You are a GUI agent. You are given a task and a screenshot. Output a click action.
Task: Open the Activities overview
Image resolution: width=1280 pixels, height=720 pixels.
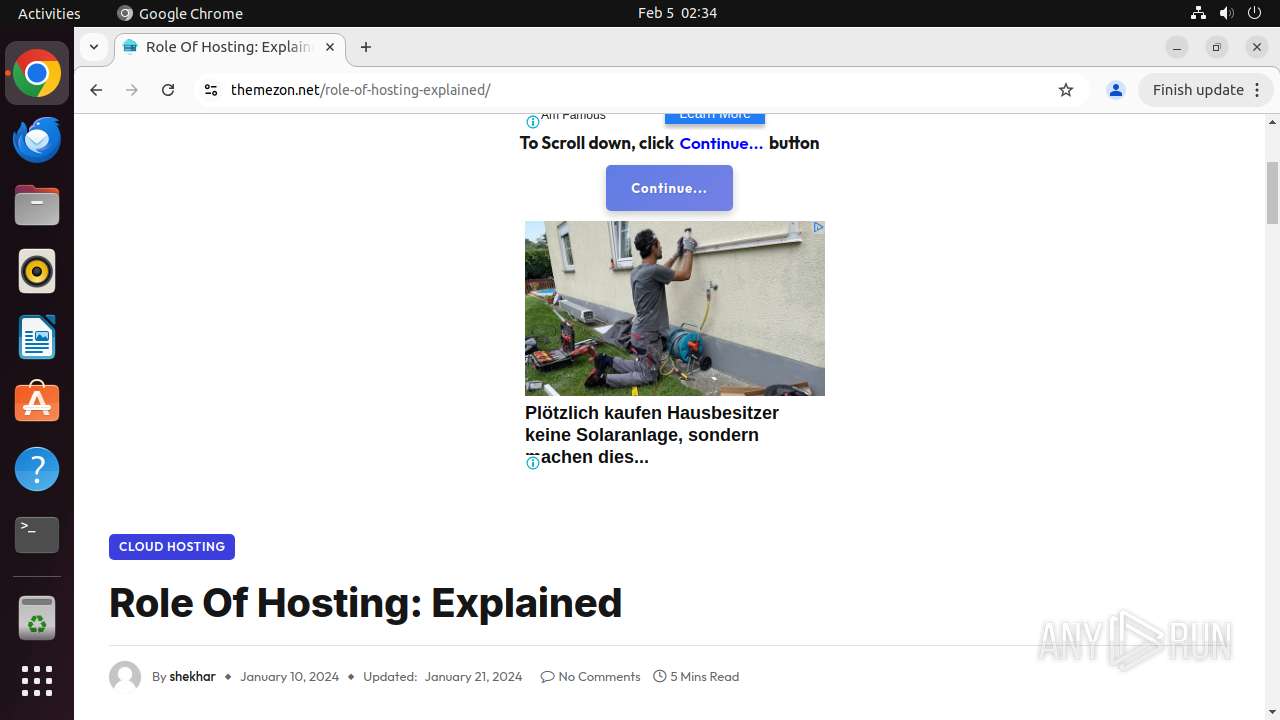point(49,13)
